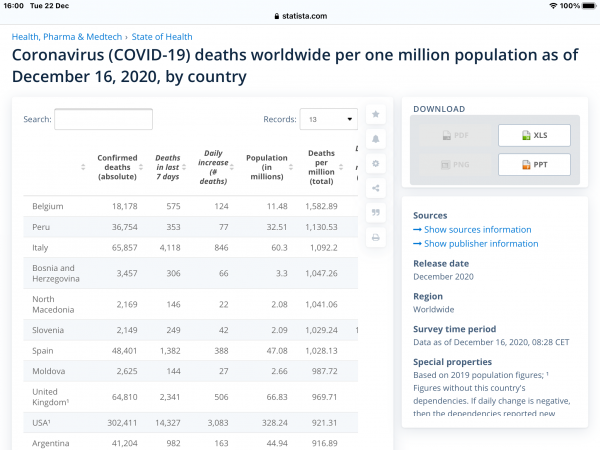Click the print icon

pyautogui.click(x=375, y=237)
